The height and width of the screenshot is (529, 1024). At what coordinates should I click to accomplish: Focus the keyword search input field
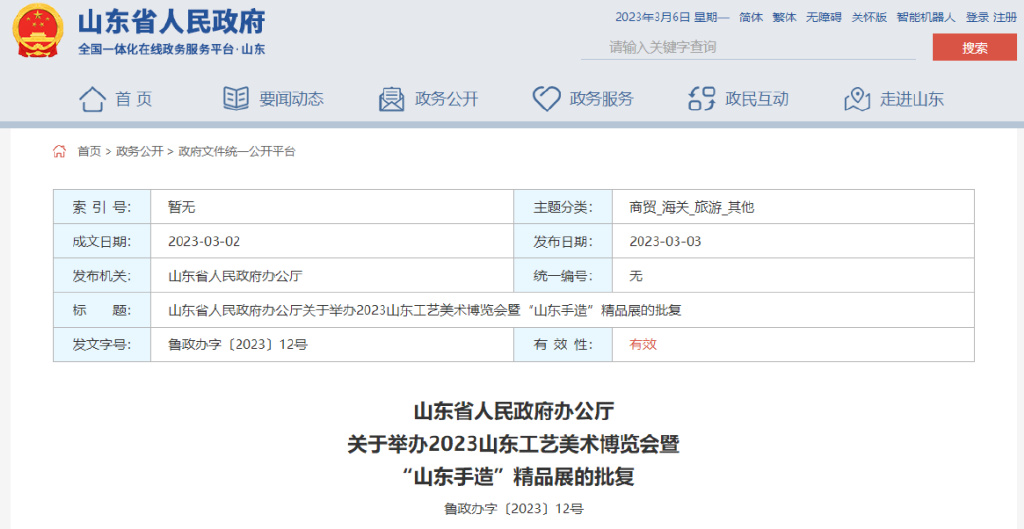point(750,47)
